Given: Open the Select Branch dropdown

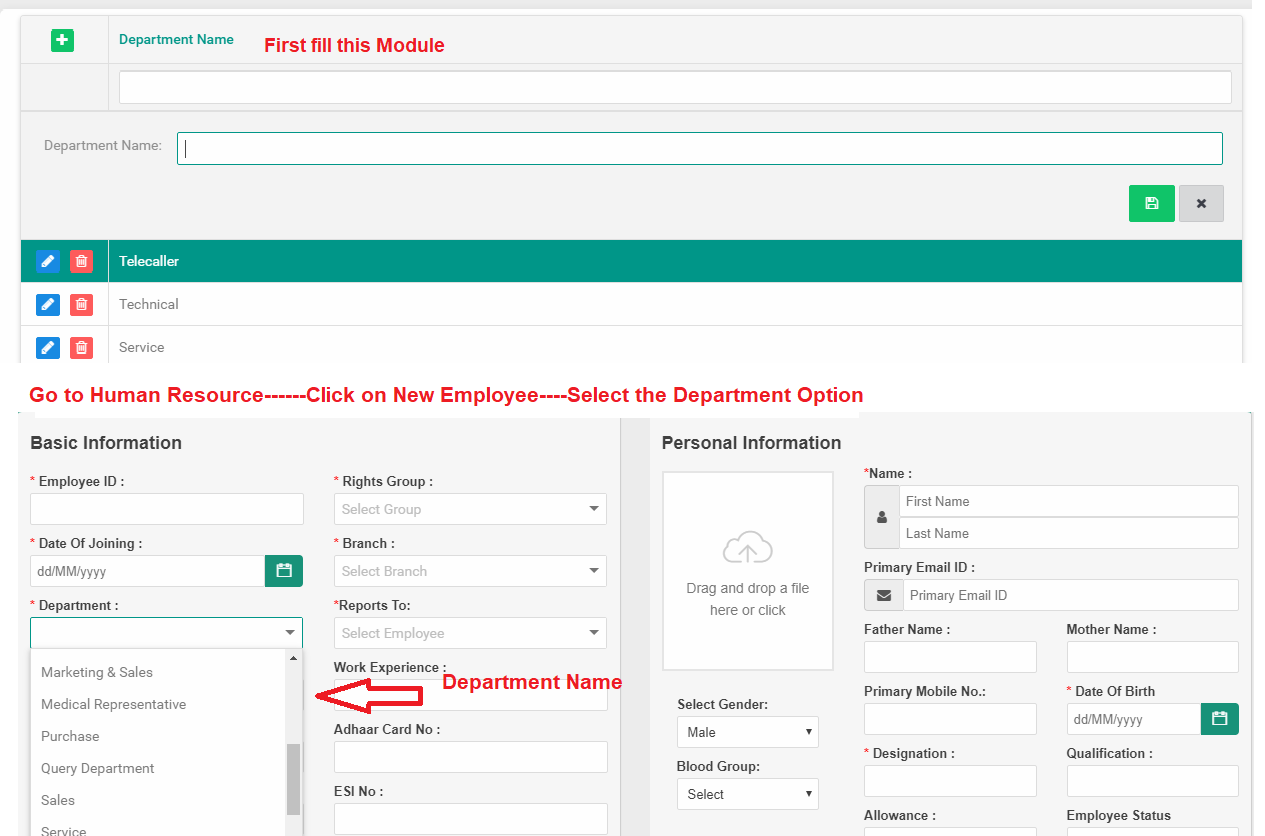Looking at the screenshot, I should (x=470, y=570).
